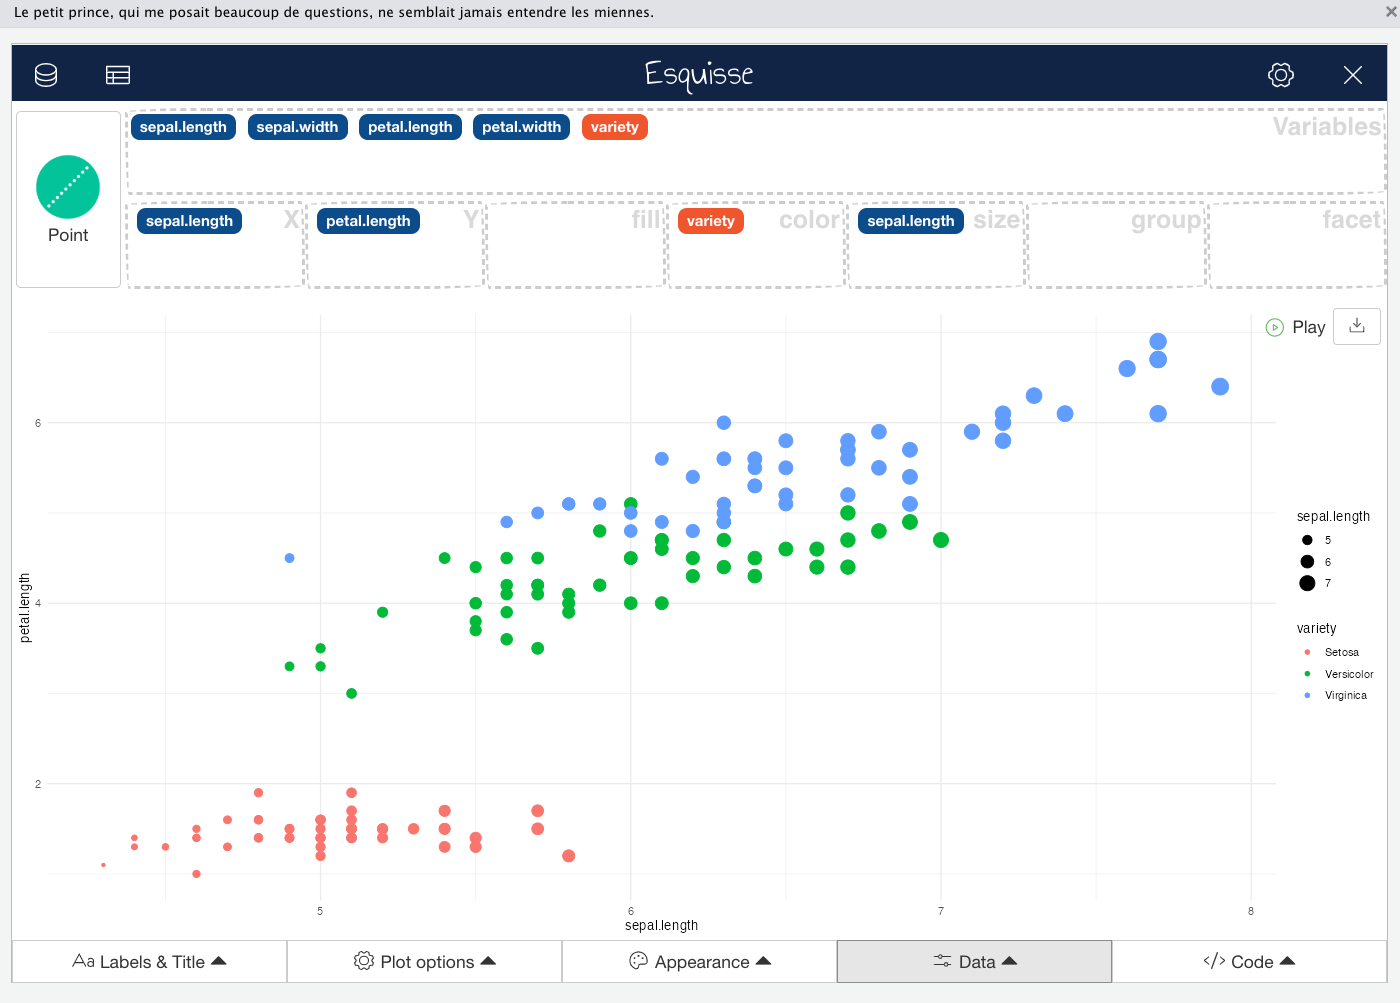Screen dimensions: 1400x1003
Task: Click the empty facet dropzone
Action: point(1297,246)
